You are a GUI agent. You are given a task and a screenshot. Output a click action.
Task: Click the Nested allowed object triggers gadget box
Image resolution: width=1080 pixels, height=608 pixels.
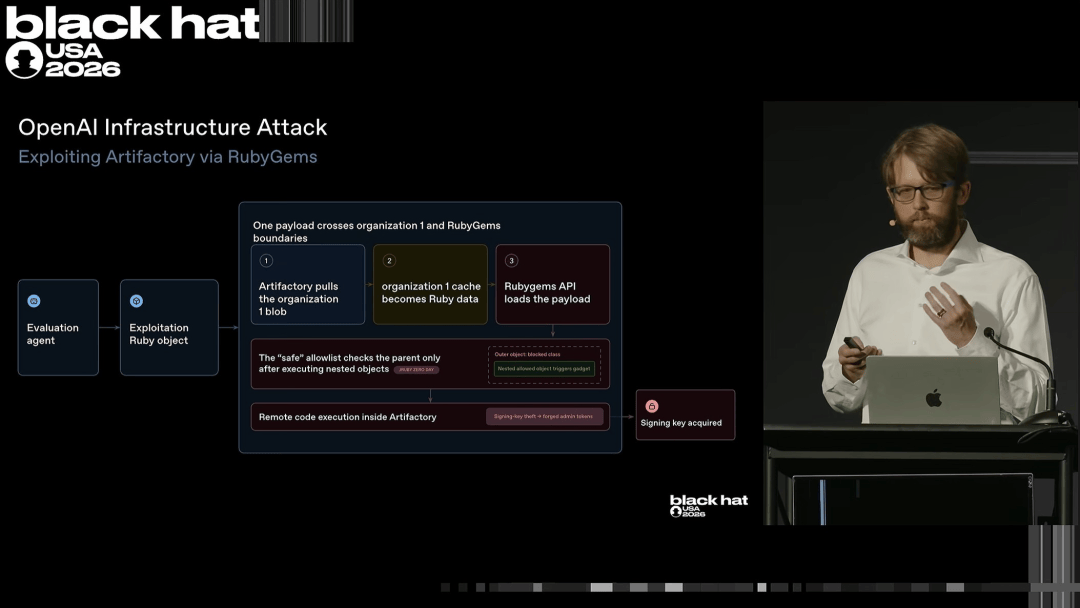click(544, 369)
